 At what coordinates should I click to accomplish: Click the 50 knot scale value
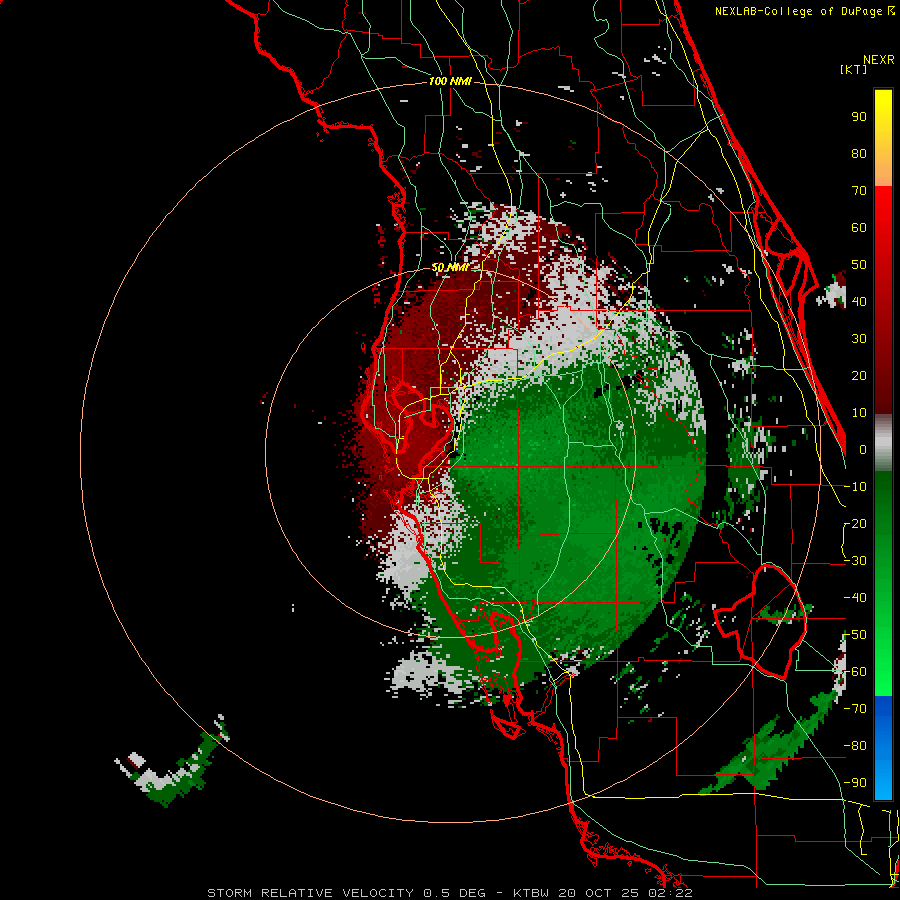(x=859, y=265)
